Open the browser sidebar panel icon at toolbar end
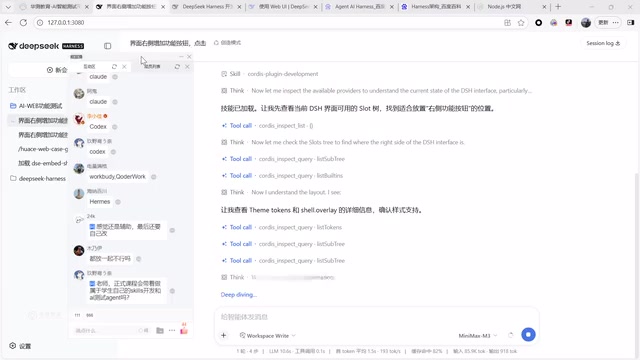The height and width of the screenshot is (360, 640). (x=631, y=22)
